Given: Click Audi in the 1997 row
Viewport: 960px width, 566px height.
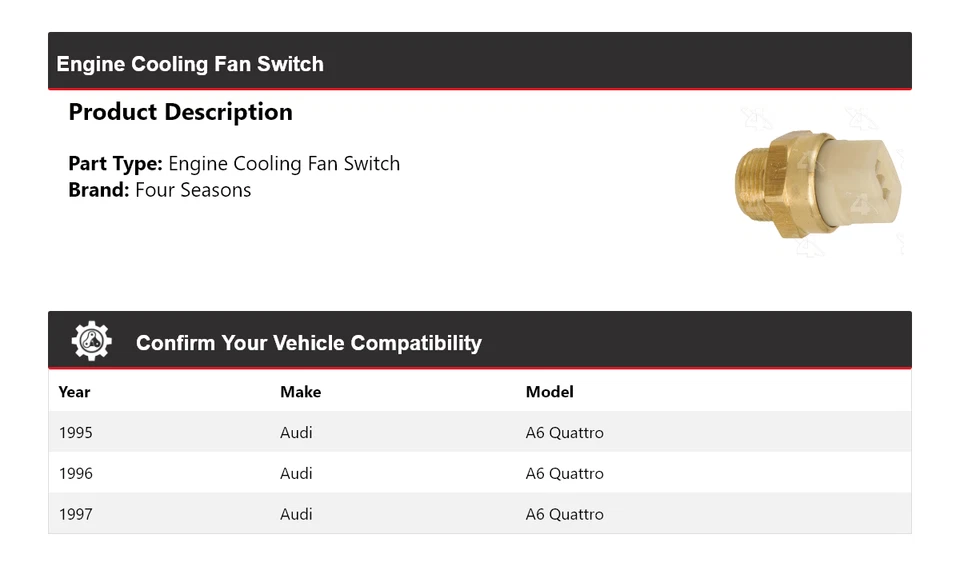Looking at the screenshot, I should click(296, 514).
